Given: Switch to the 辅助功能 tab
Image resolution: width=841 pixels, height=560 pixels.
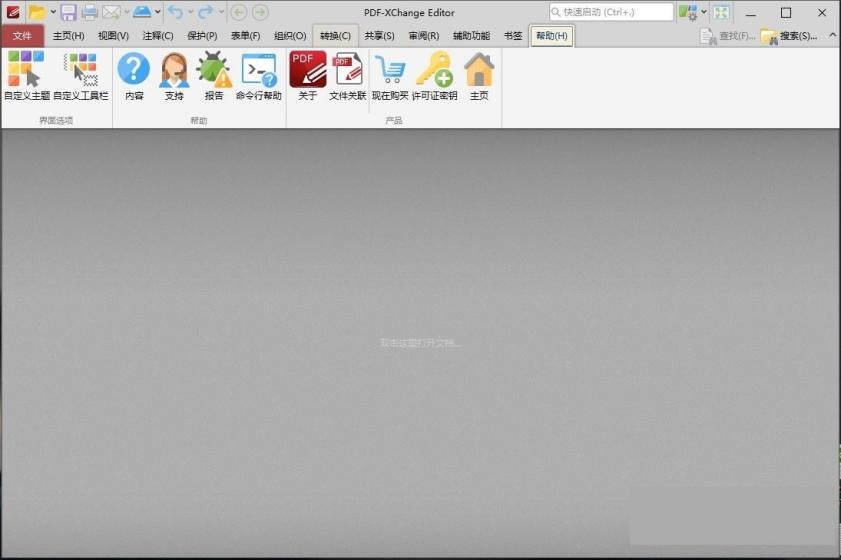Looking at the screenshot, I should point(471,36).
